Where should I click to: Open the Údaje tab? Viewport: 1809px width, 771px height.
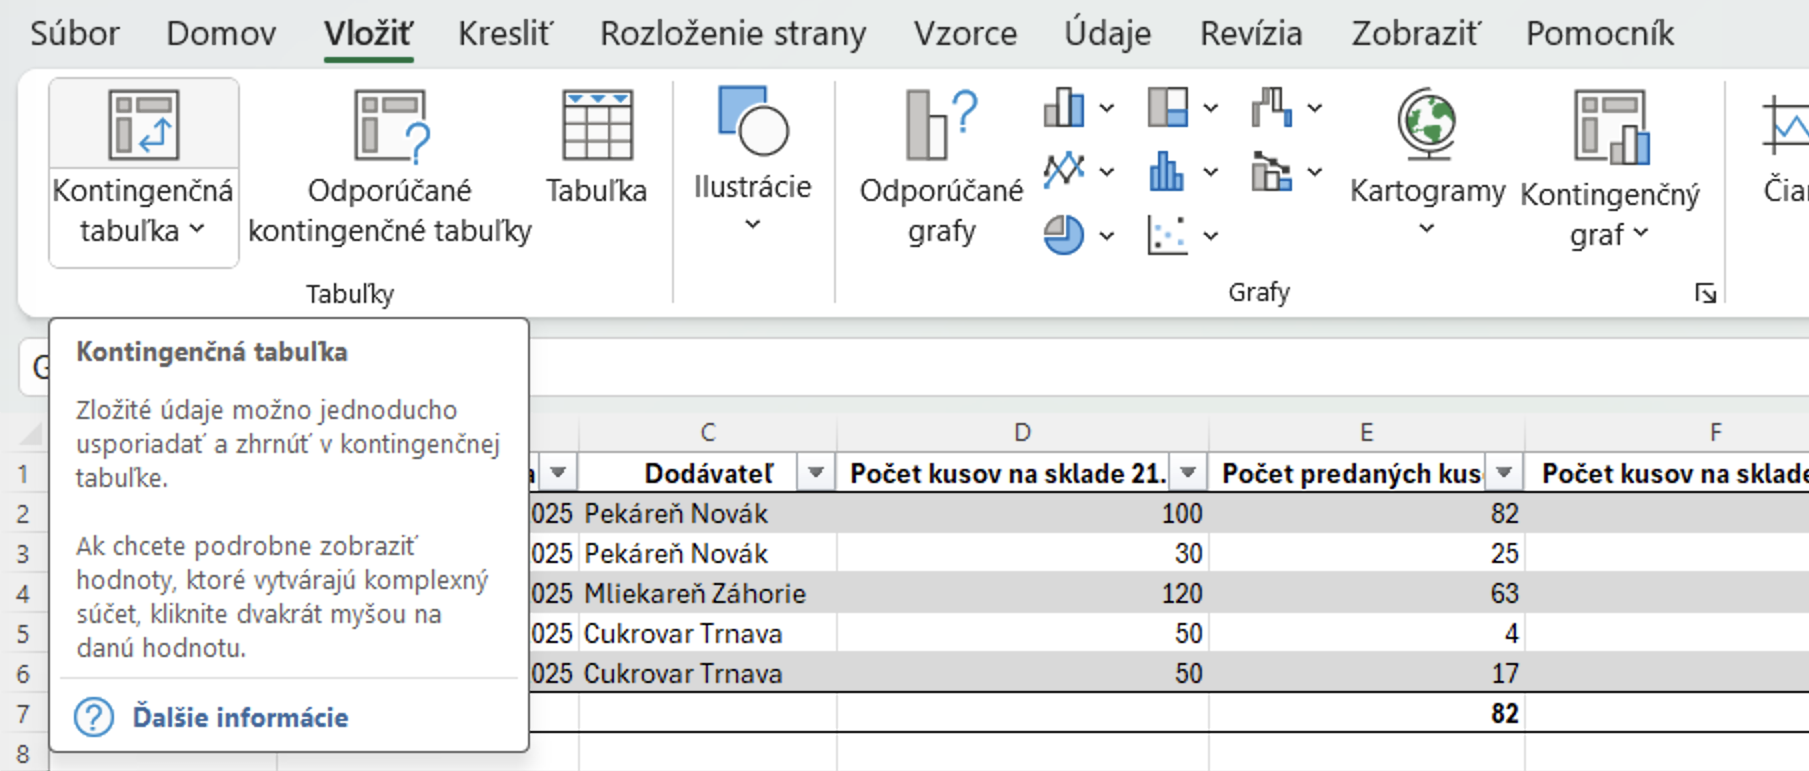click(1108, 33)
